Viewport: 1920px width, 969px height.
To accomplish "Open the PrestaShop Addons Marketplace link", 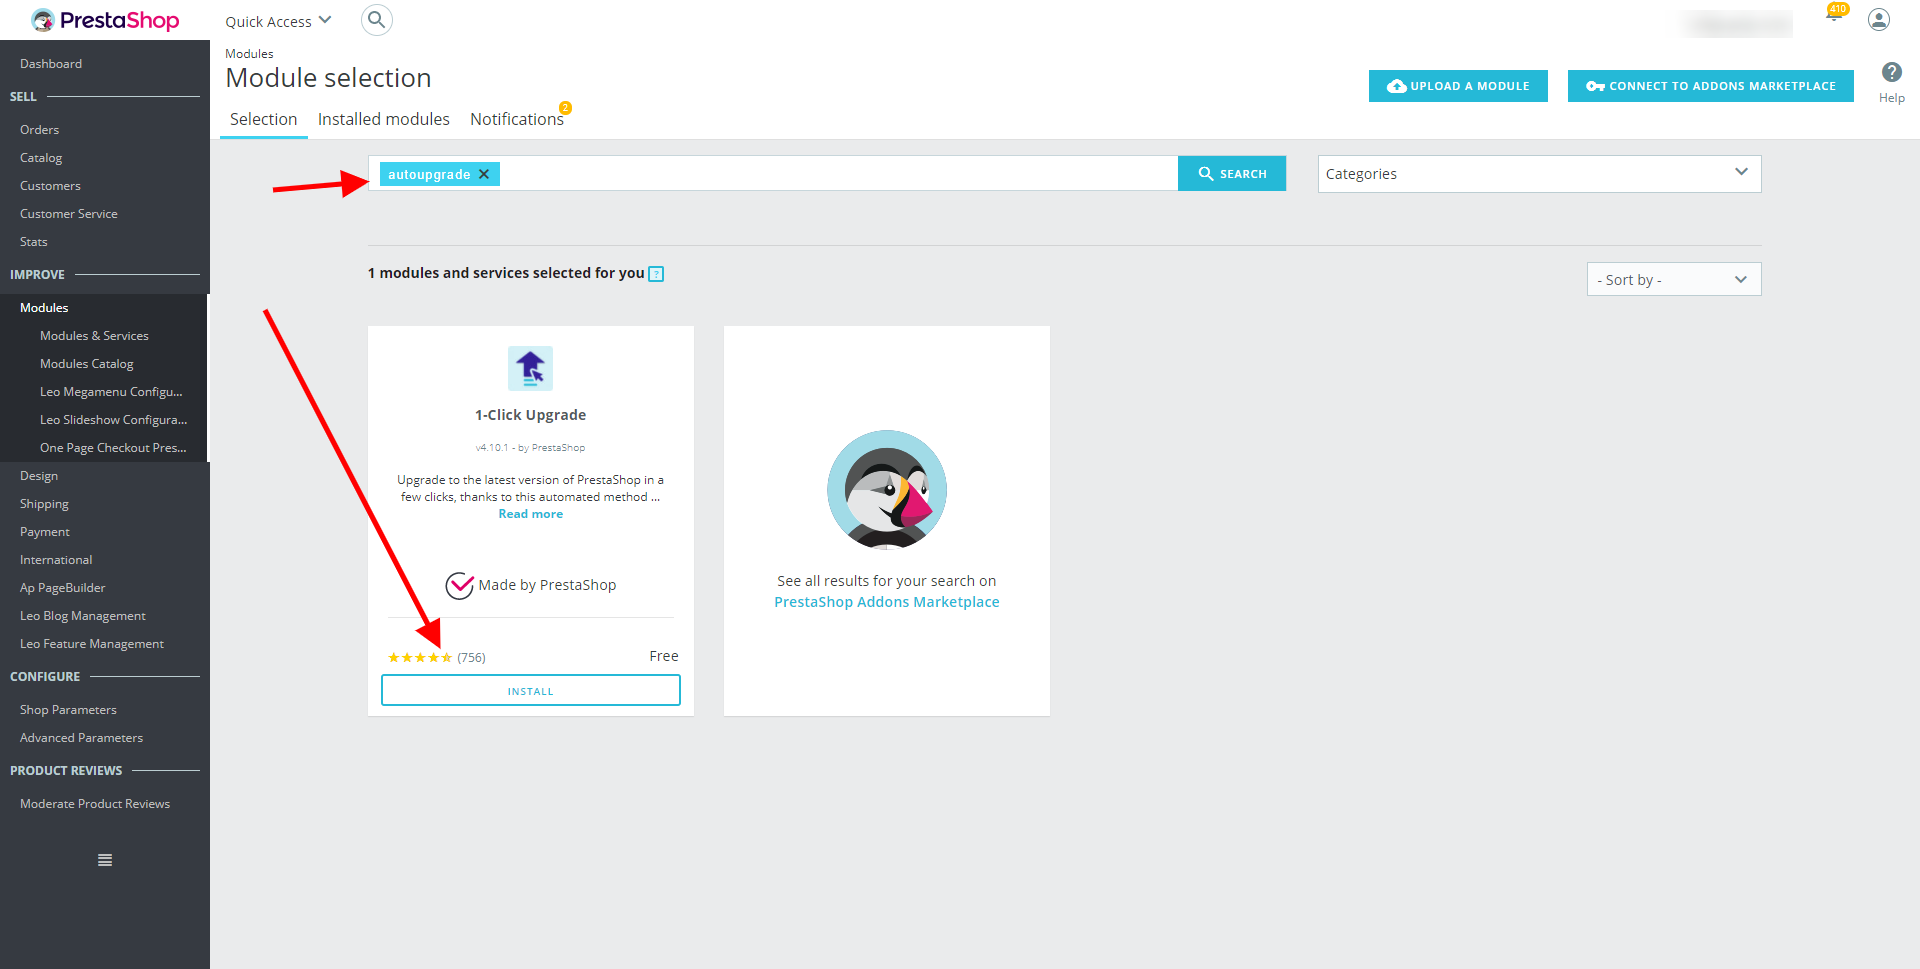I will tap(887, 602).
